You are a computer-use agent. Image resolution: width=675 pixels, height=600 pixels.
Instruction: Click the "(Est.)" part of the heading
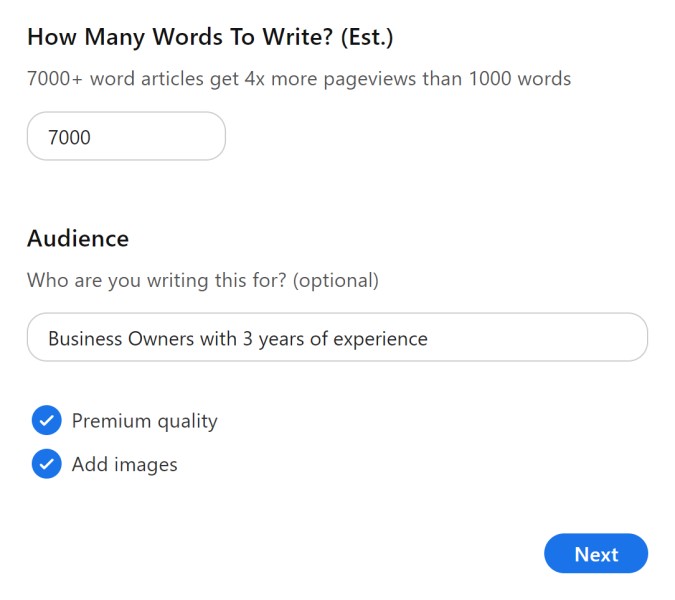pyautogui.click(x=367, y=37)
